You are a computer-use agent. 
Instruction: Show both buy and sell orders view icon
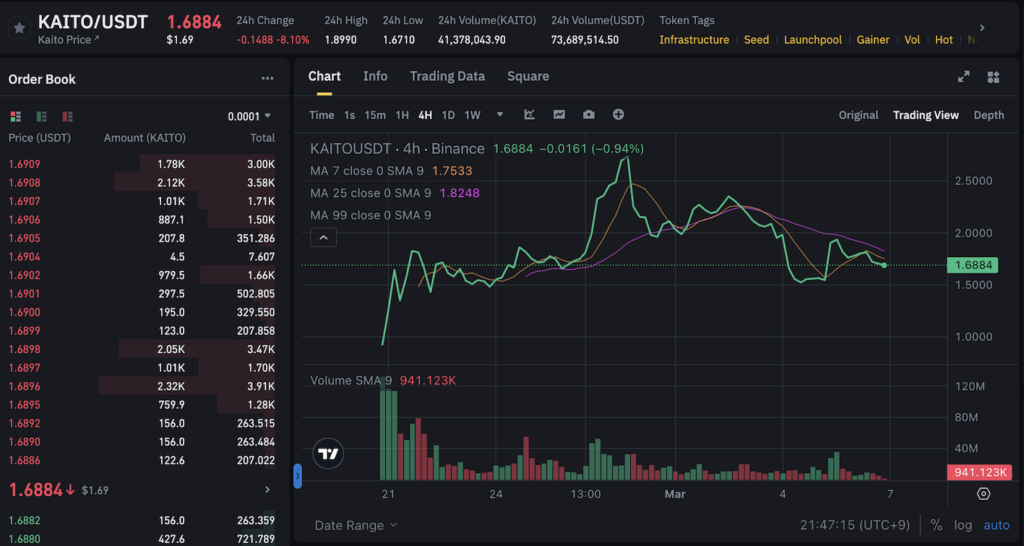[x=16, y=116]
